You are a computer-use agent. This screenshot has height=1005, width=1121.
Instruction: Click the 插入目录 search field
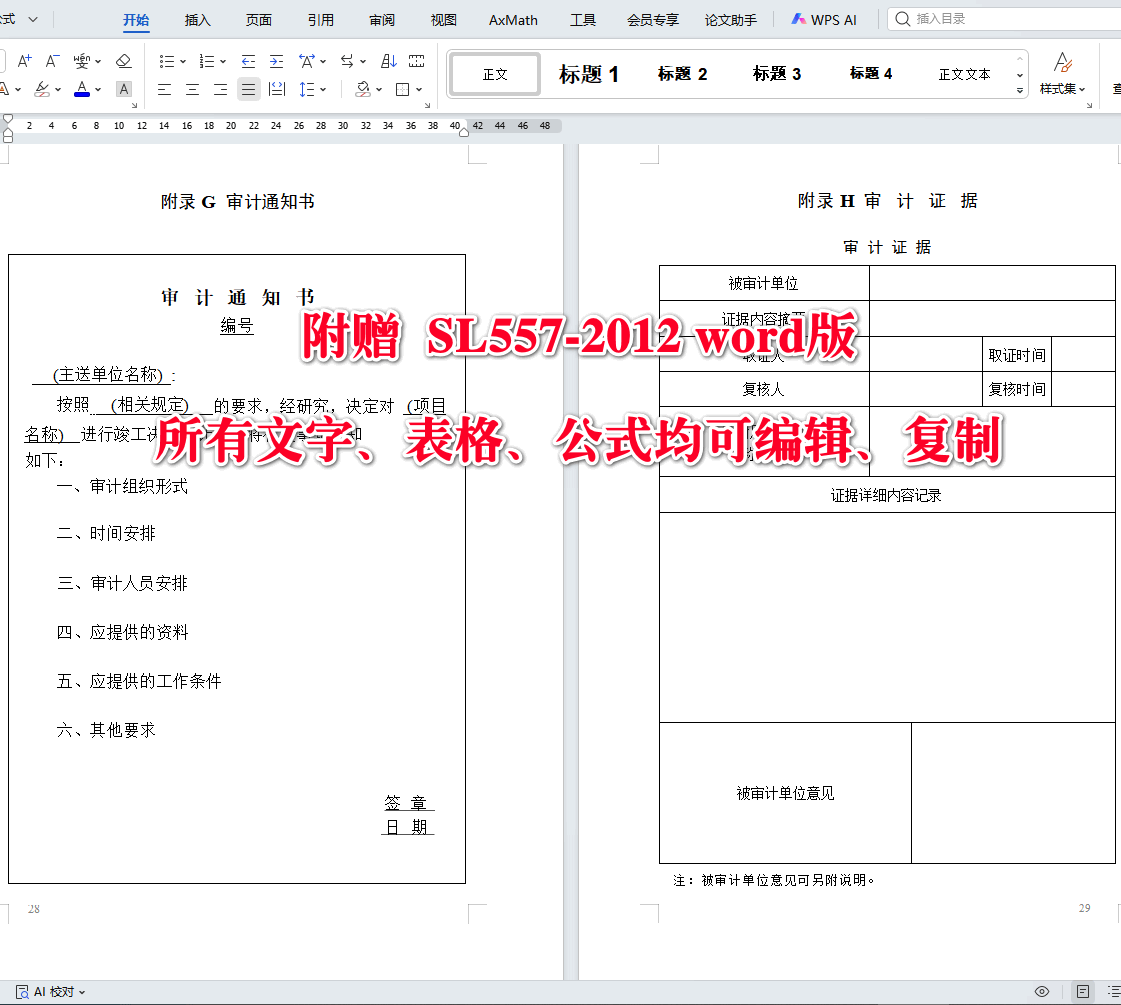(x=1004, y=19)
